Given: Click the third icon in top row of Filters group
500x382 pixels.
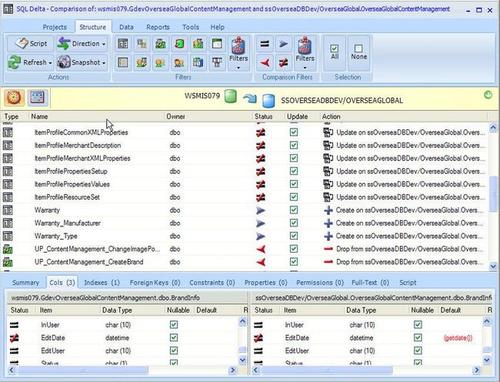Looking at the screenshot, I should click(x=161, y=44).
